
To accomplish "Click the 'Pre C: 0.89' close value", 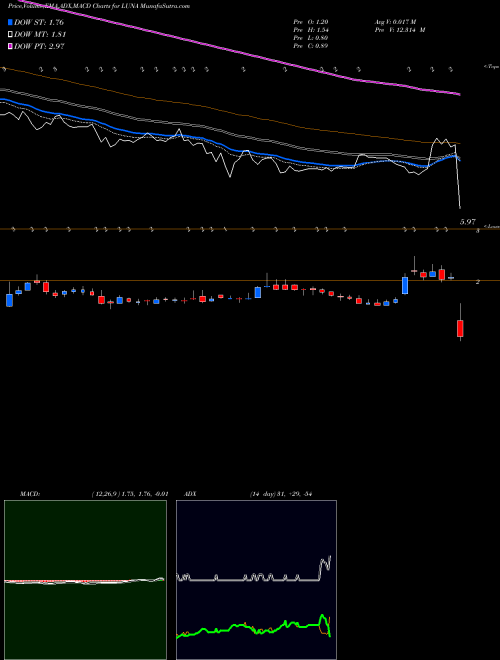I will [311, 45].
